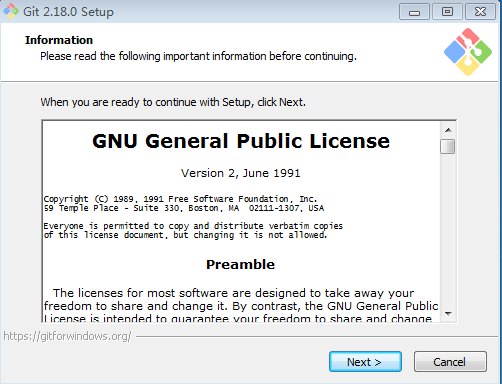Click the Copyright 1989, 1991 Free Software Foundation line
Image resolution: width=502 pixels, height=384 pixels.
180,199
